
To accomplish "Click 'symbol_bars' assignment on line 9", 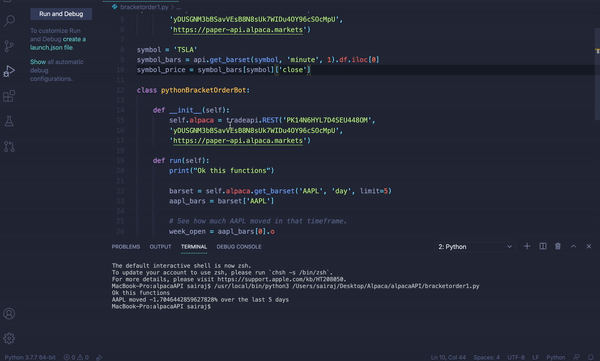I will tap(159, 60).
